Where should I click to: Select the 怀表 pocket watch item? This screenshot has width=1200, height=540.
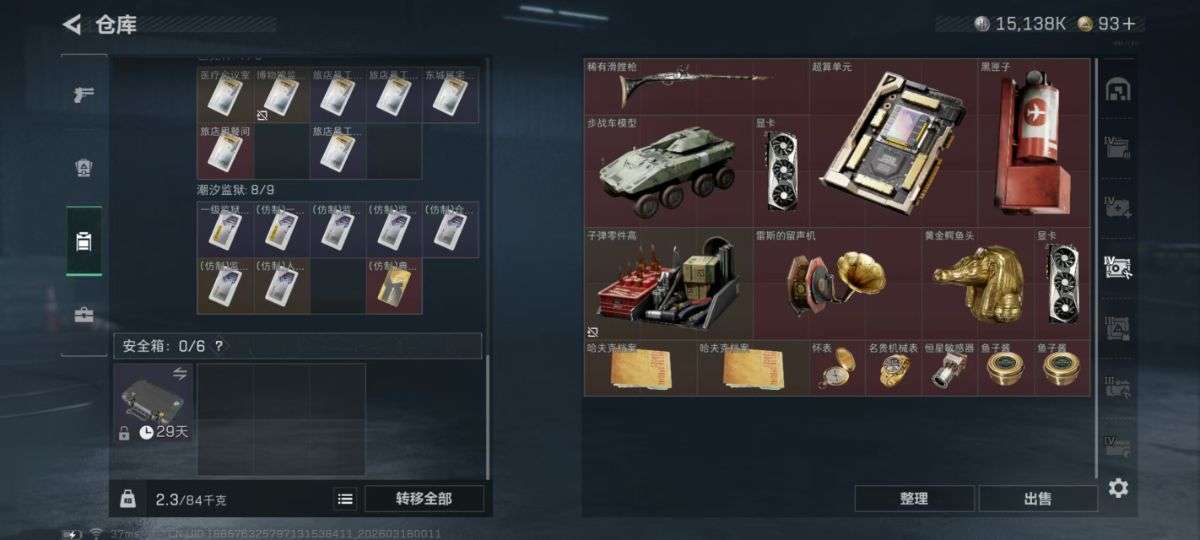coord(837,368)
